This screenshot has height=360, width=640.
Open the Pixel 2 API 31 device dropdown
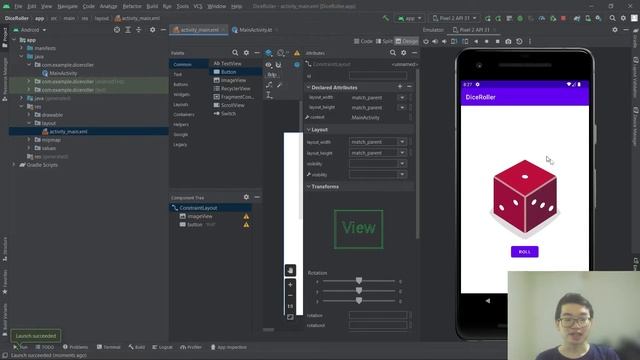click(x=455, y=18)
